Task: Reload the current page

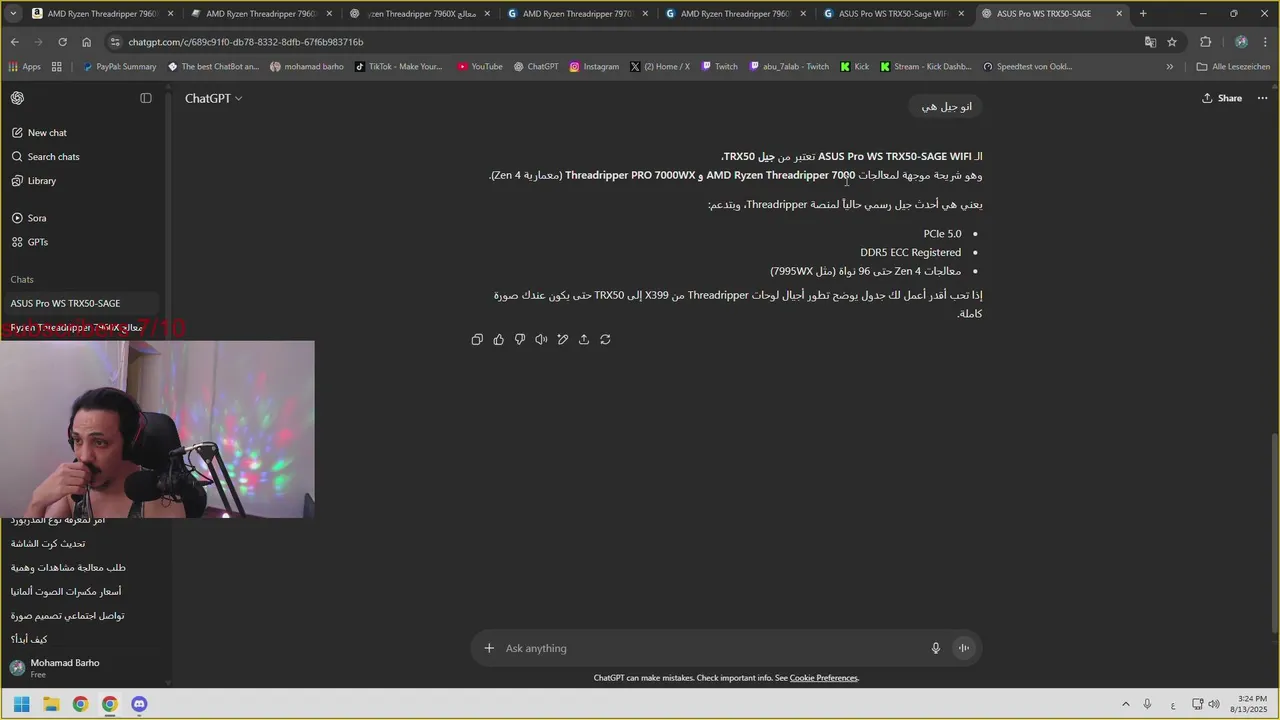Action: coord(62,42)
